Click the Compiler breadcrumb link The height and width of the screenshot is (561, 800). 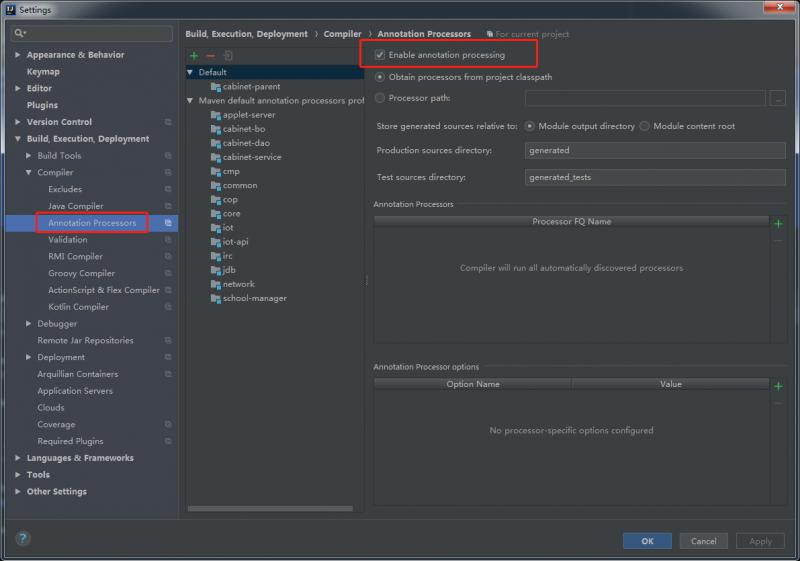pos(342,34)
